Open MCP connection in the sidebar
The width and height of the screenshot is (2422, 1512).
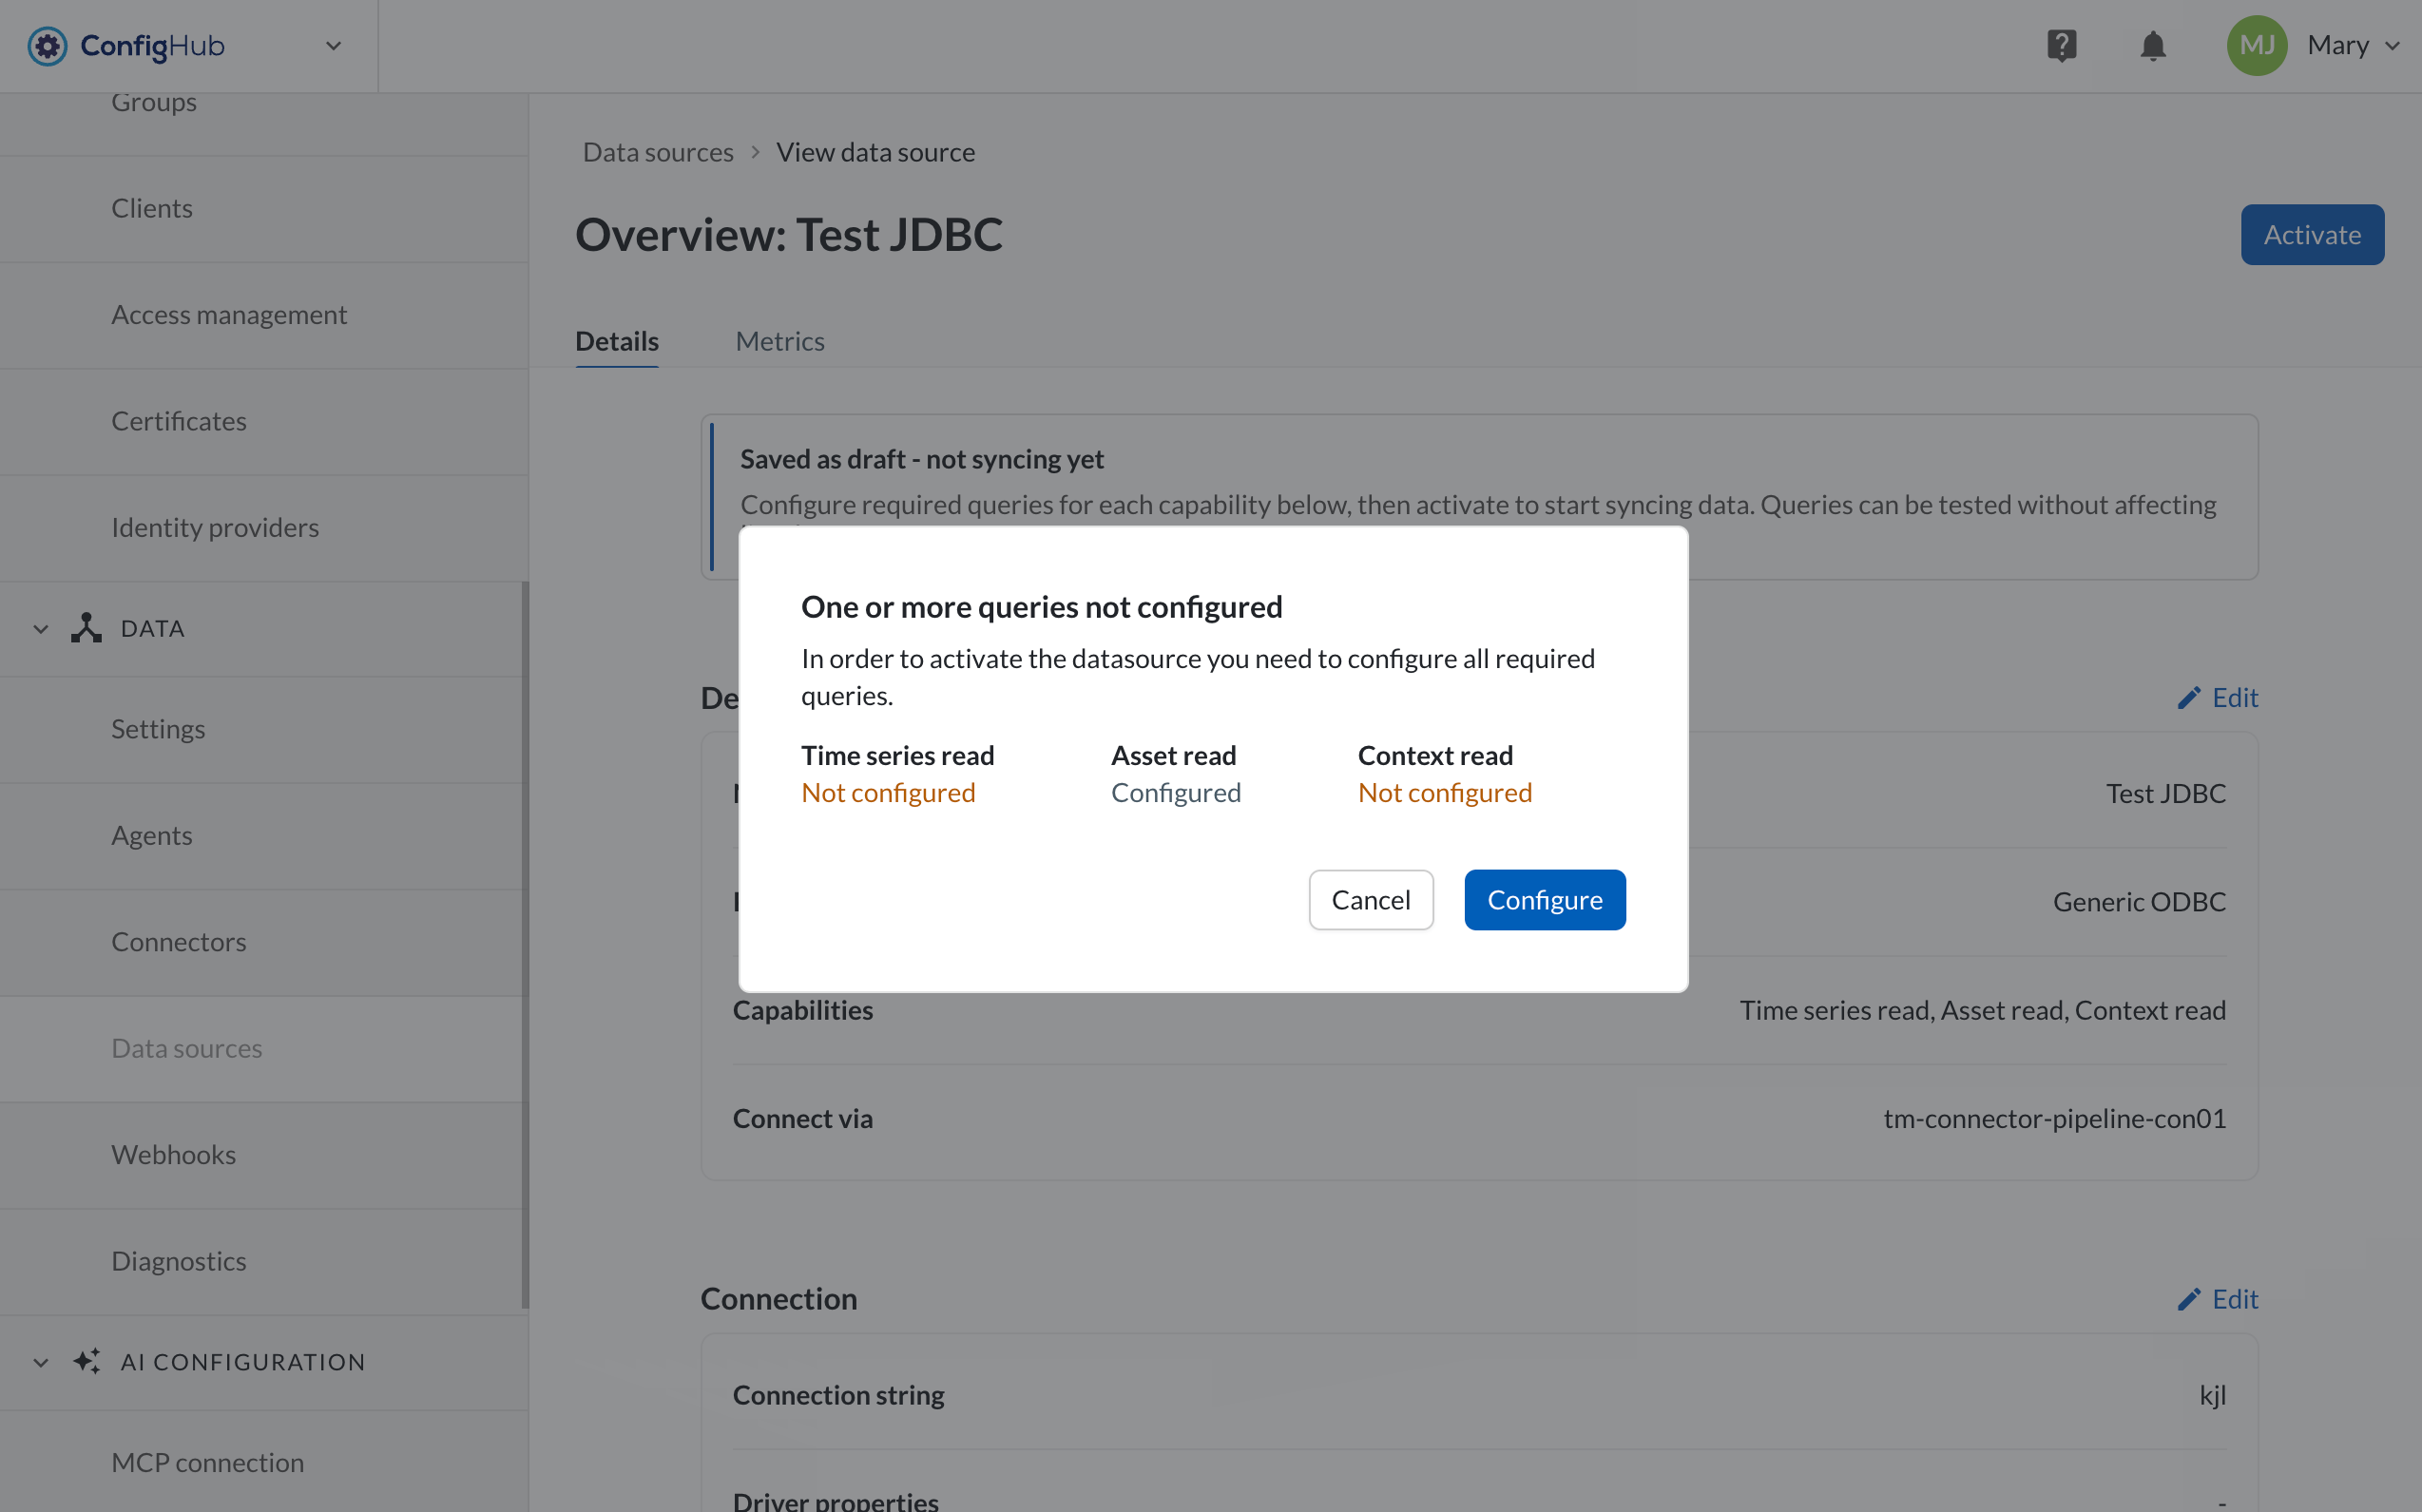264,1462
